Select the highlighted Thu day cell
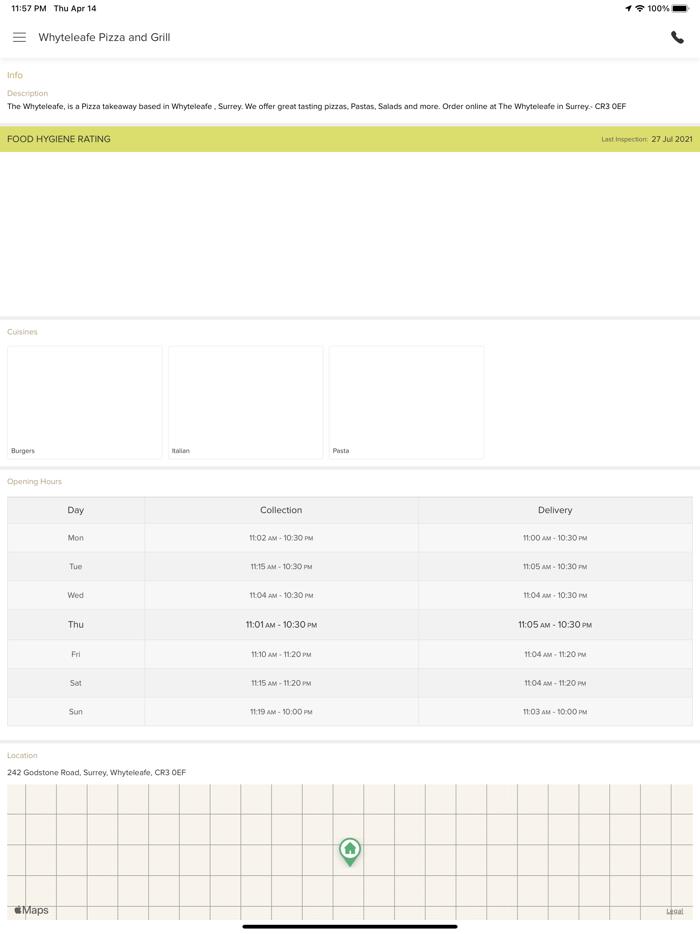 (76, 624)
